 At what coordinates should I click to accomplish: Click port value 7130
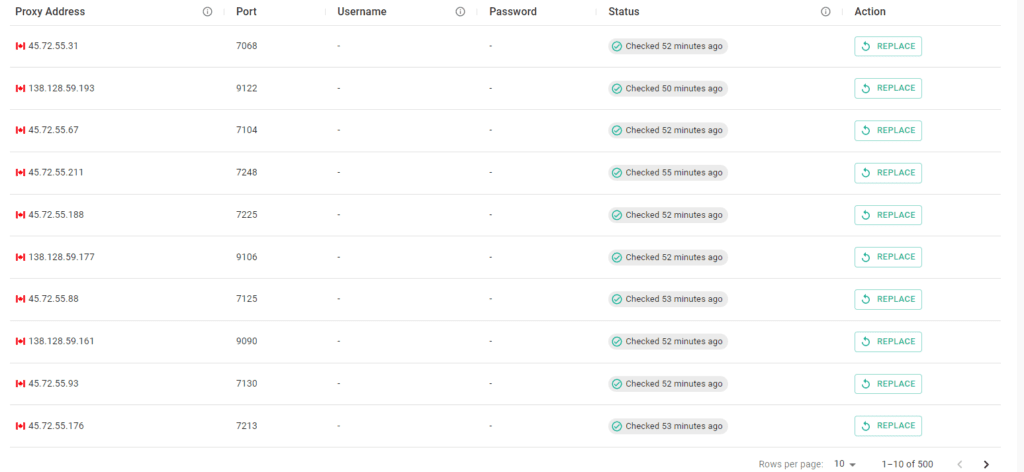[x=247, y=384]
